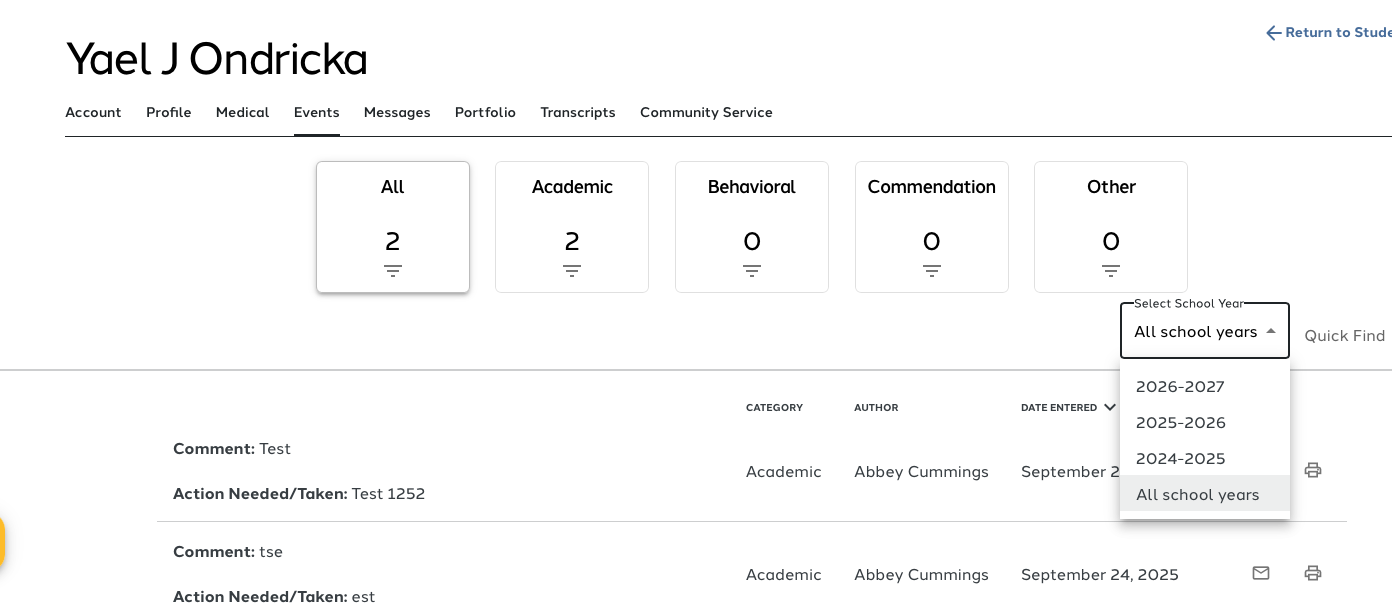Click the print icon for the tse event

(x=1313, y=573)
